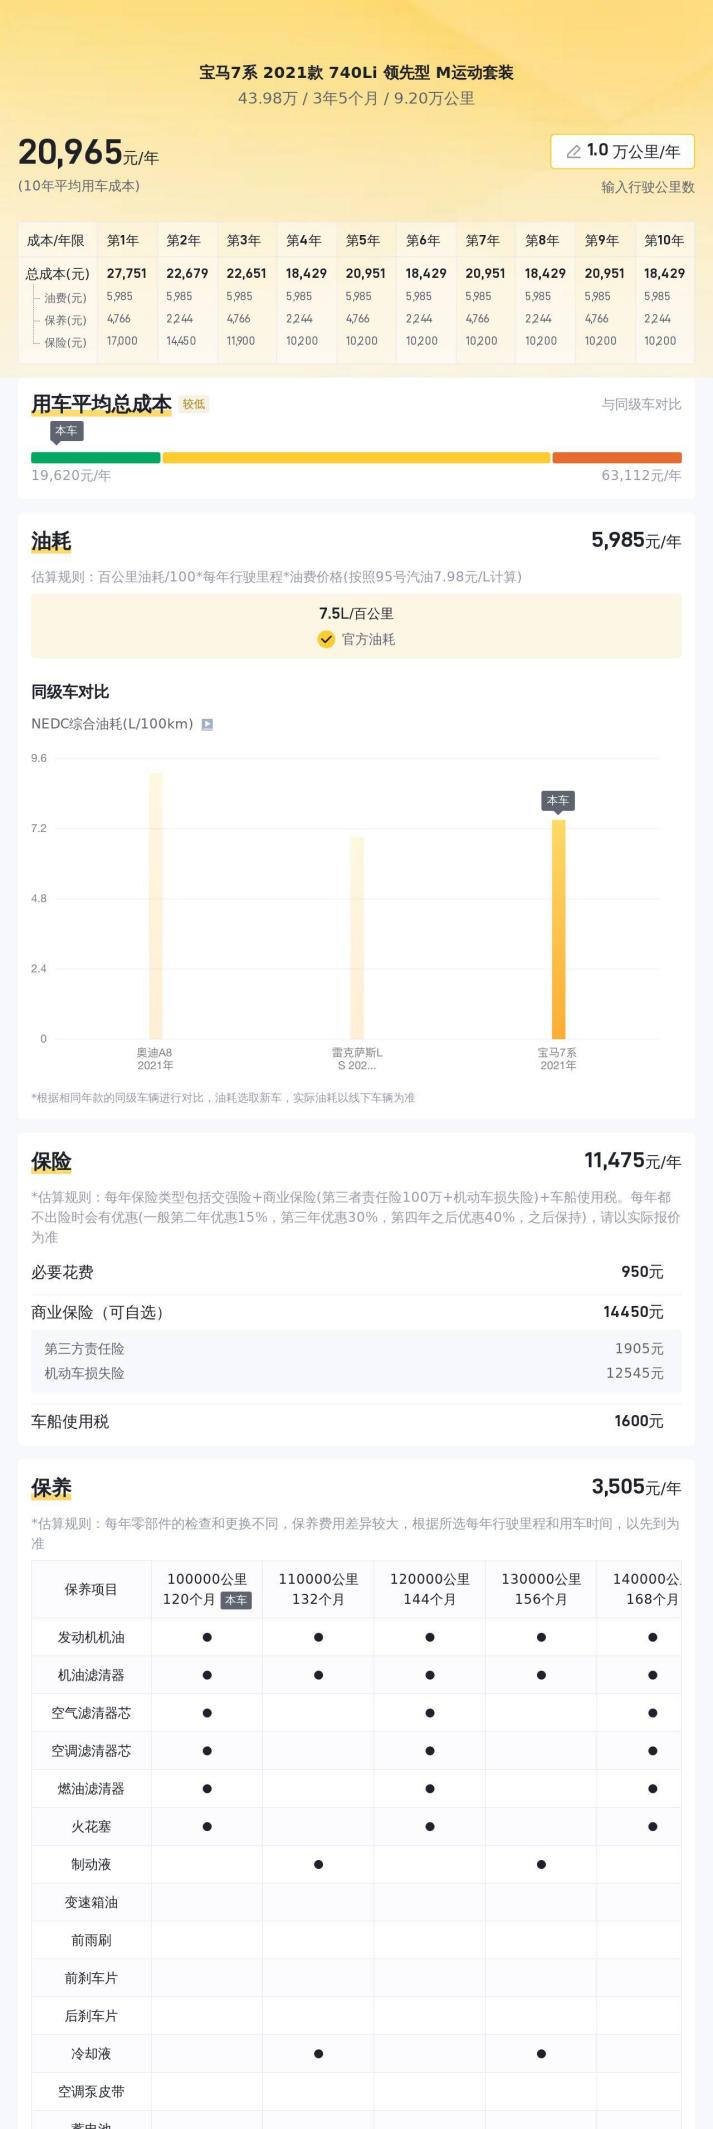The height and width of the screenshot is (2129, 713).
Task: Click the pencil edit icon beside 1.0 万公里/年
Action: [x=573, y=151]
